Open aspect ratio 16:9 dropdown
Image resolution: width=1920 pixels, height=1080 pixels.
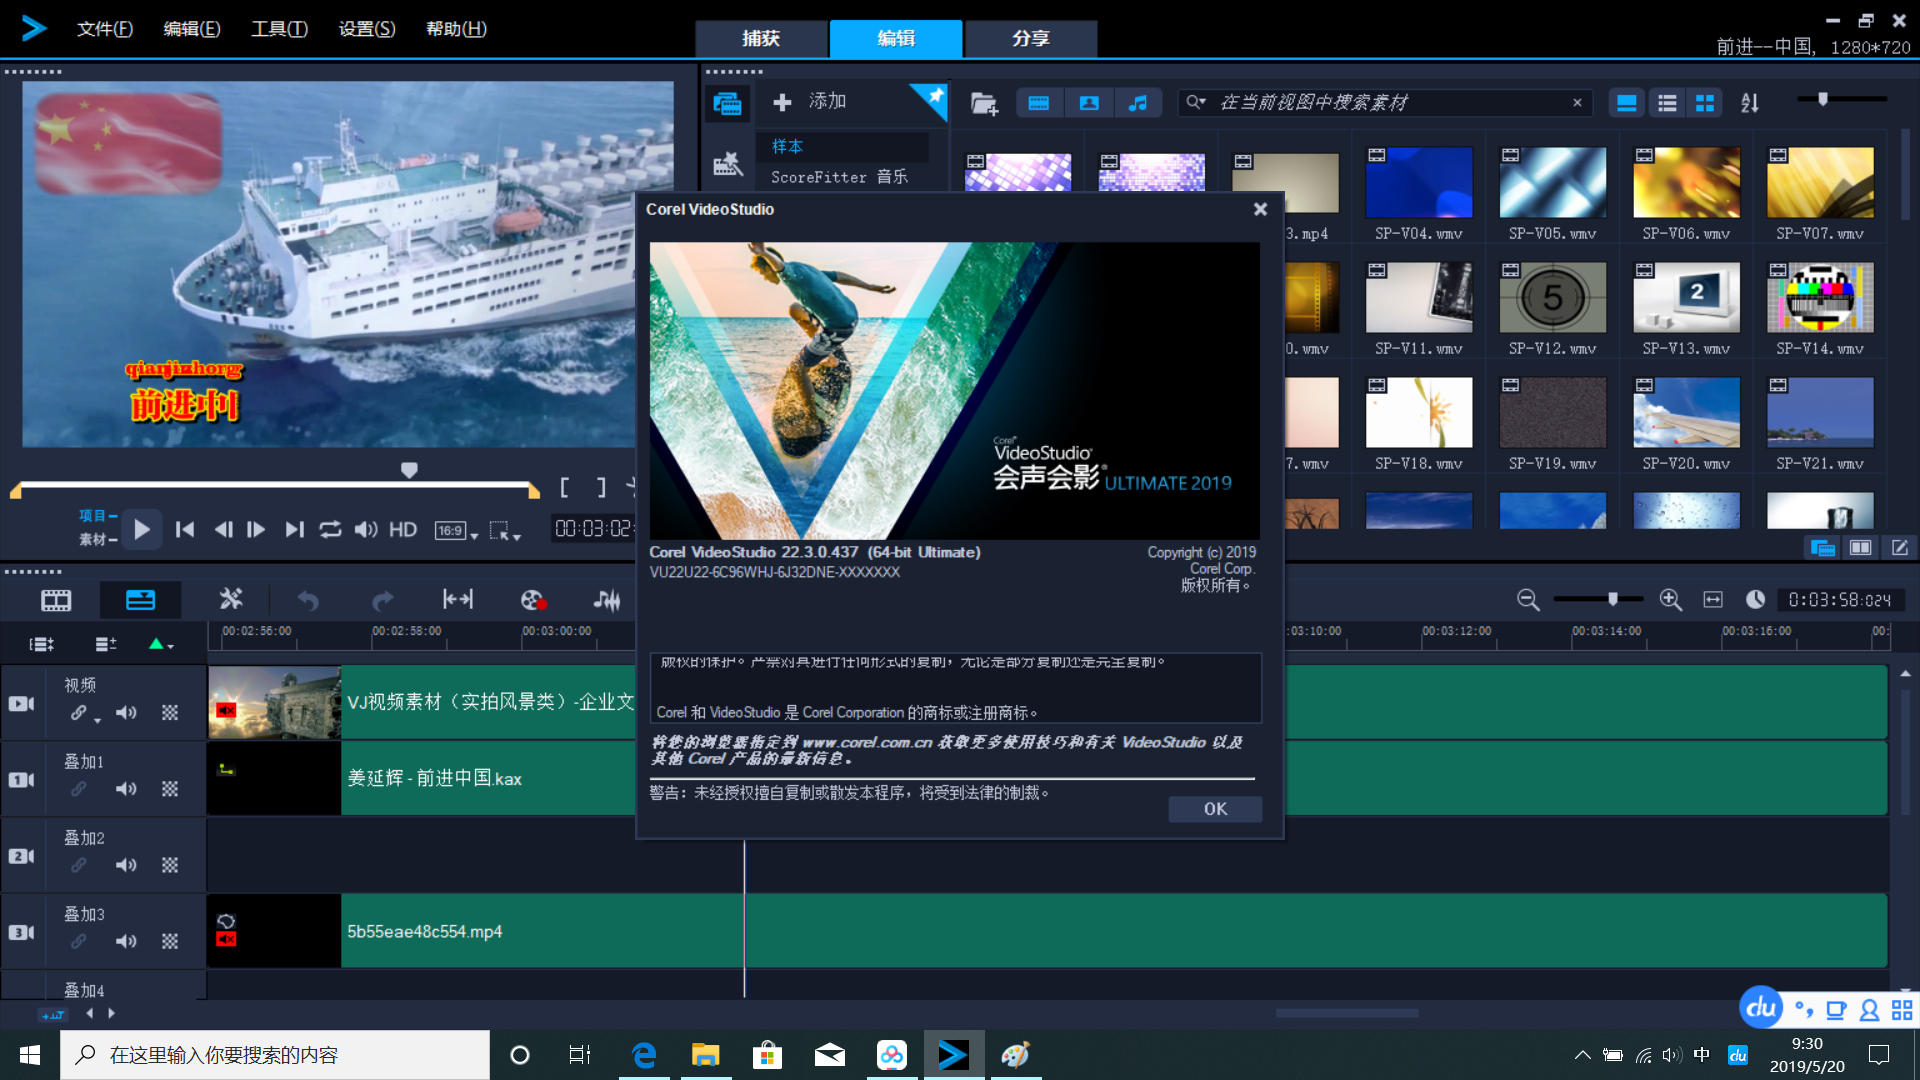[457, 531]
